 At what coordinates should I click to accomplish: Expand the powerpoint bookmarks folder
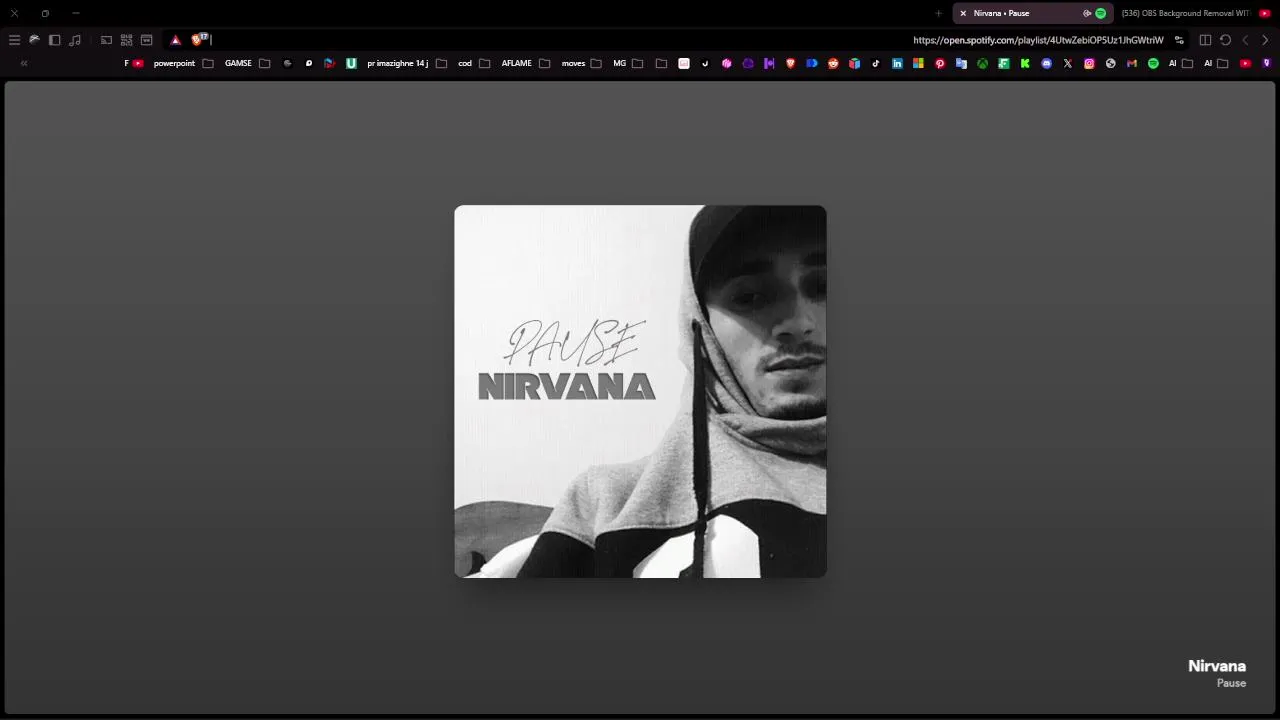coord(184,63)
